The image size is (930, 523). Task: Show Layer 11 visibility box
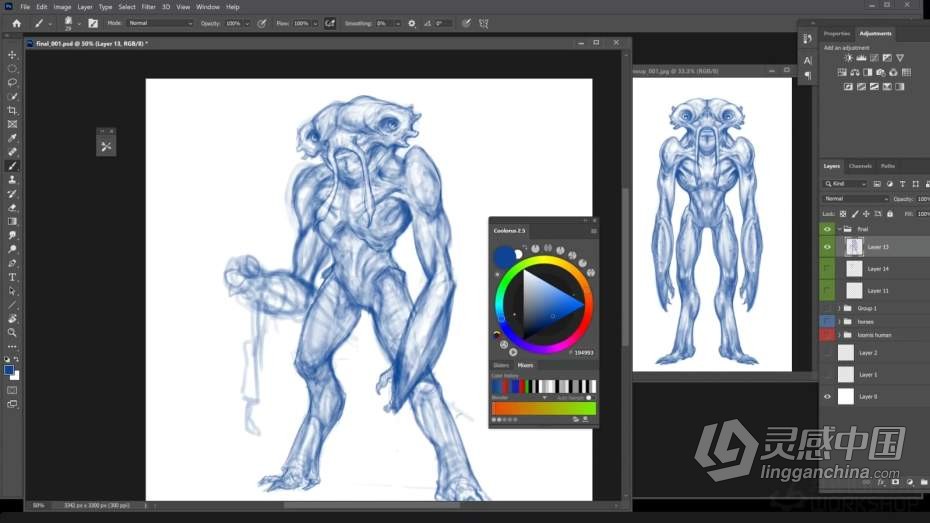pos(827,291)
